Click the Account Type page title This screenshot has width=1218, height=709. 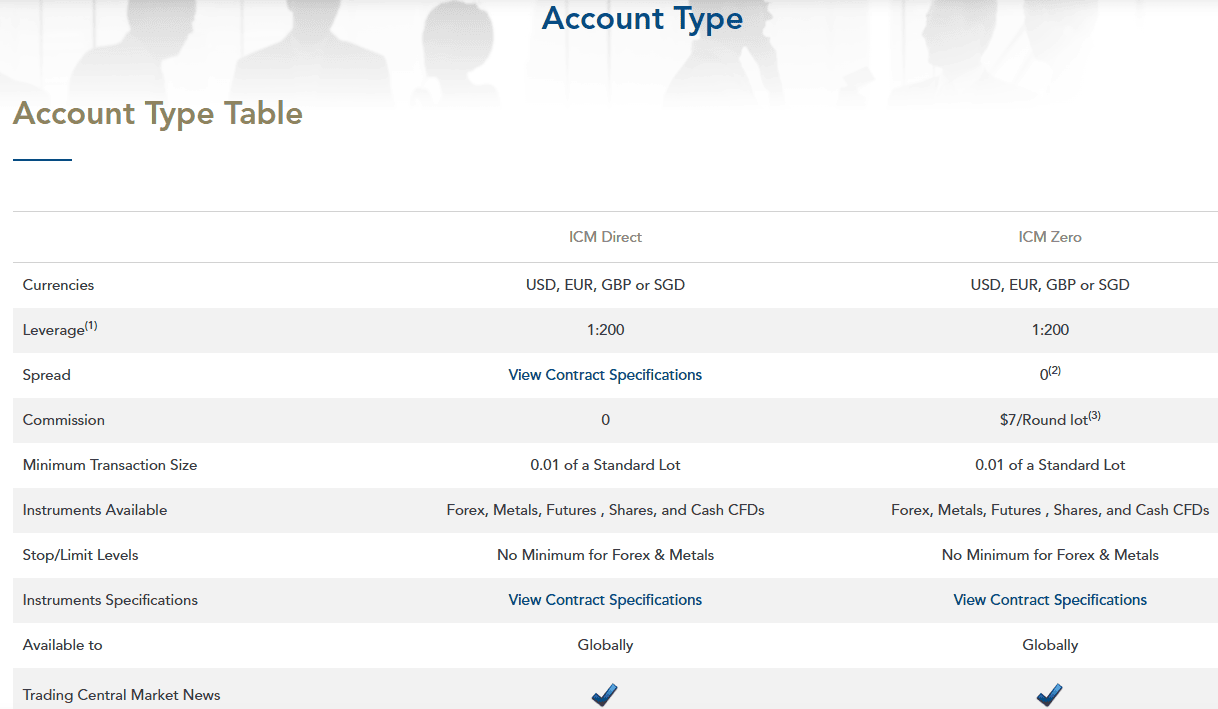(642, 18)
